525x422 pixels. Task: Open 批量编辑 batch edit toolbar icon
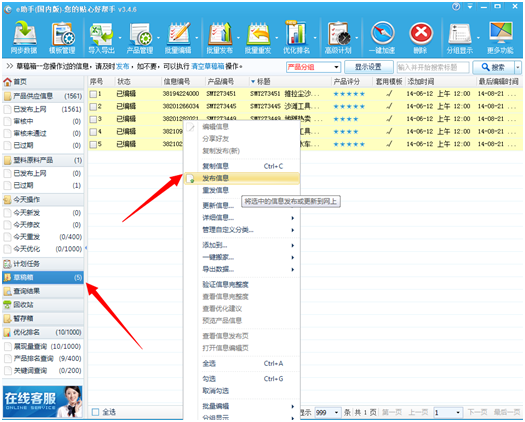[178, 37]
